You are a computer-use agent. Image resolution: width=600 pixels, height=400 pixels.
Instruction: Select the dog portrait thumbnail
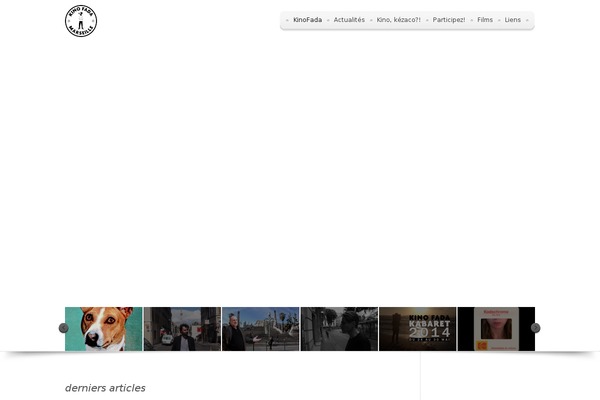click(104, 329)
